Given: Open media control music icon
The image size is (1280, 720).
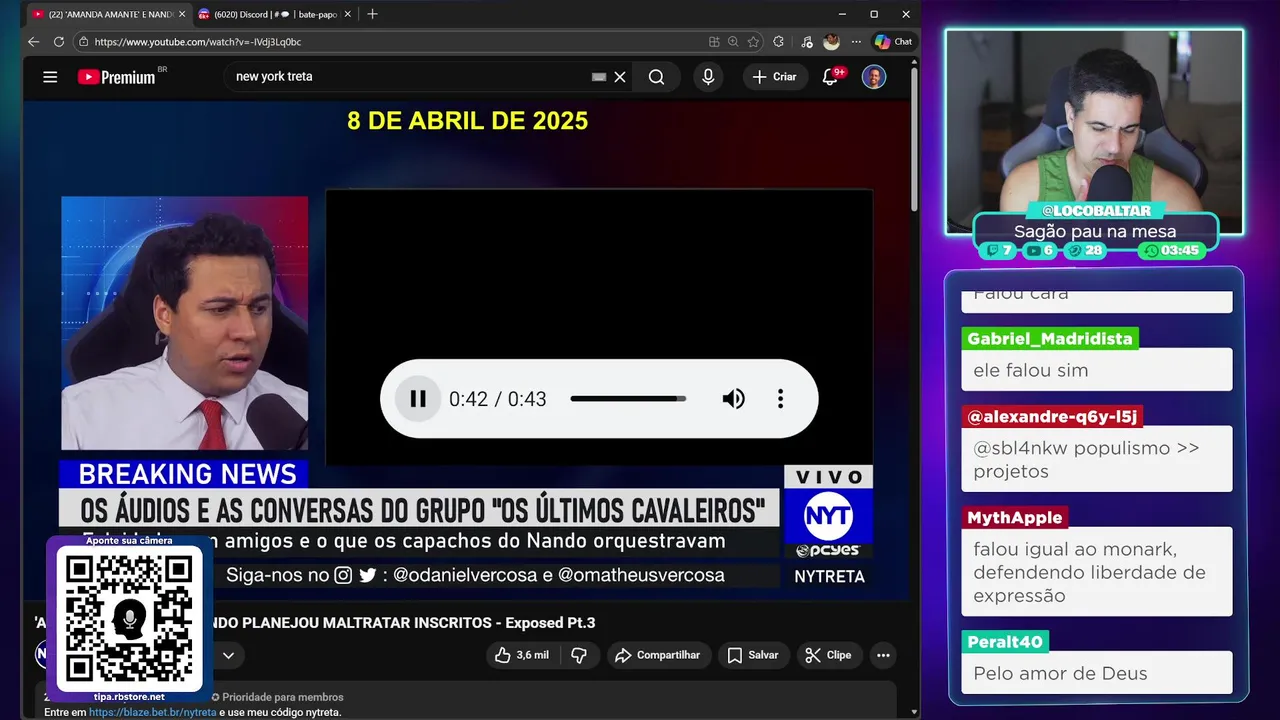Looking at the screenshot, I should (806, 42).
